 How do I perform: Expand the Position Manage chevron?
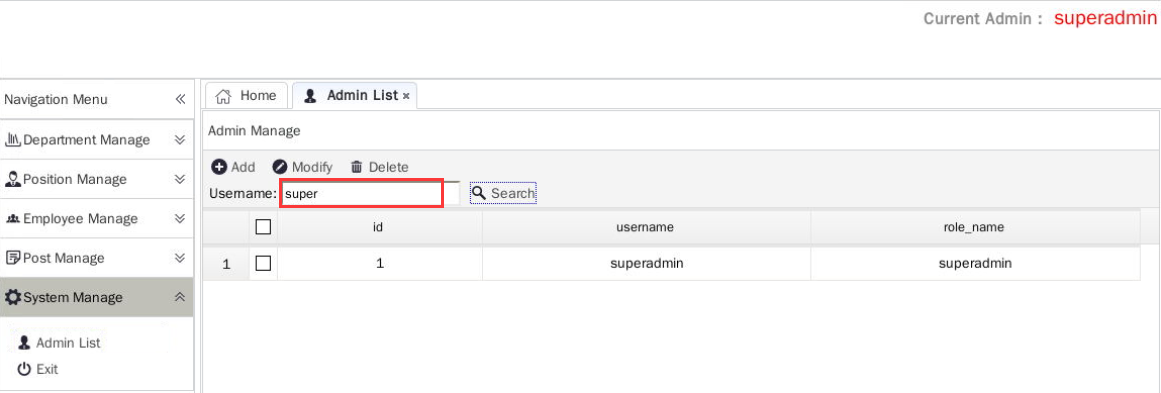[x=179, y=179]
